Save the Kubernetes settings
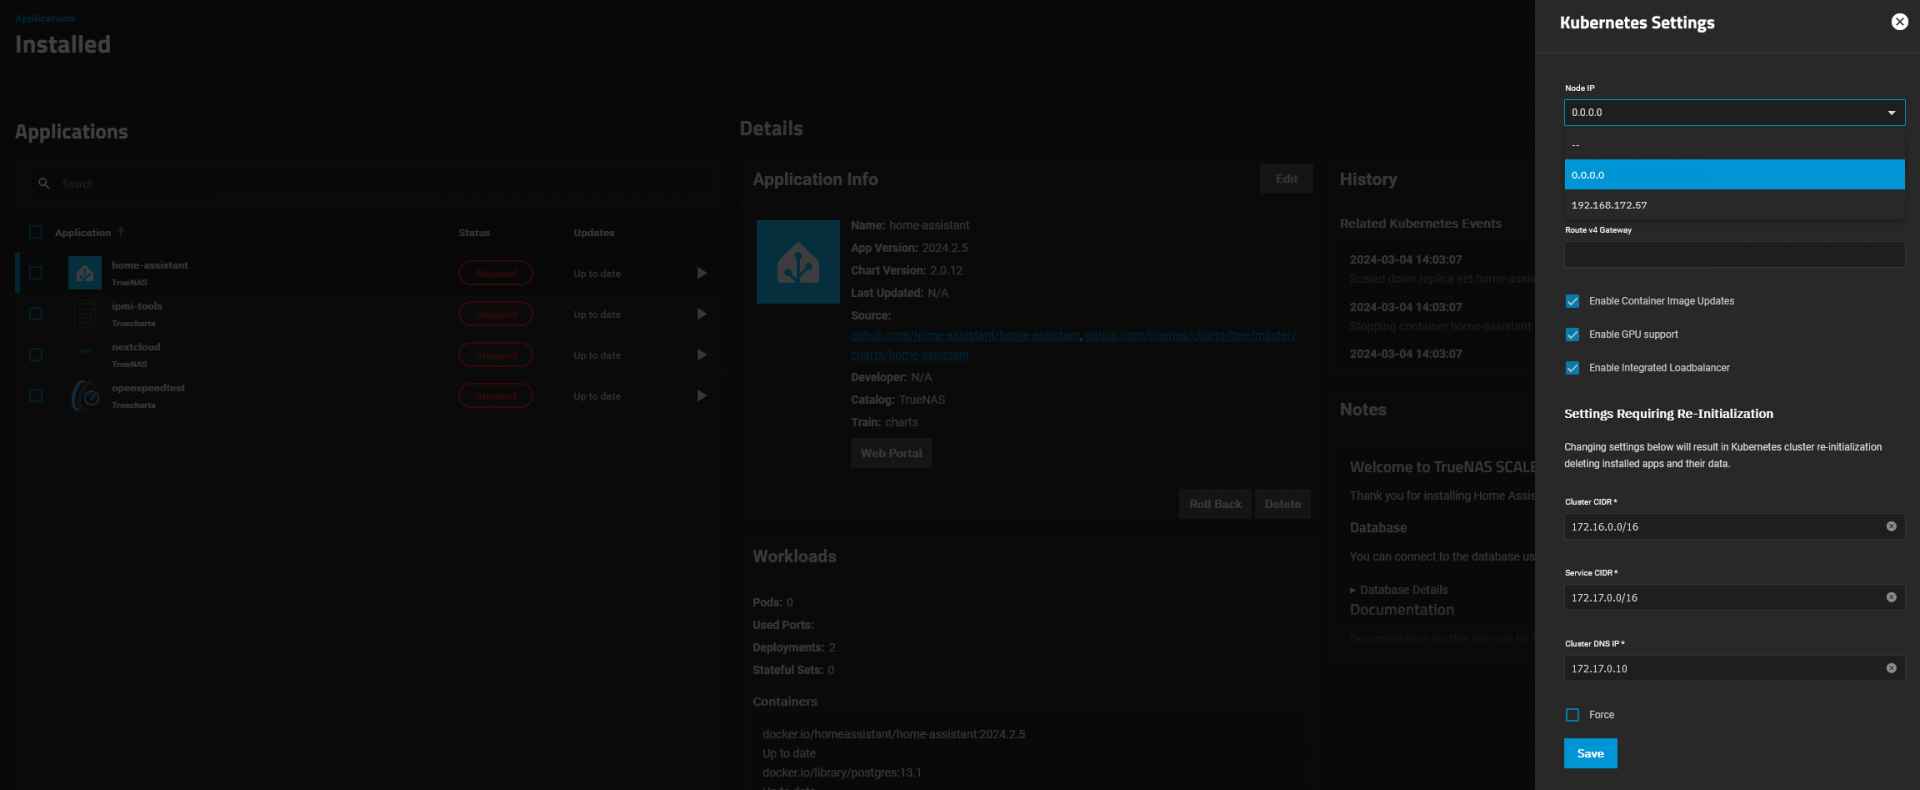1920x790 pixels. (1589, 753)
